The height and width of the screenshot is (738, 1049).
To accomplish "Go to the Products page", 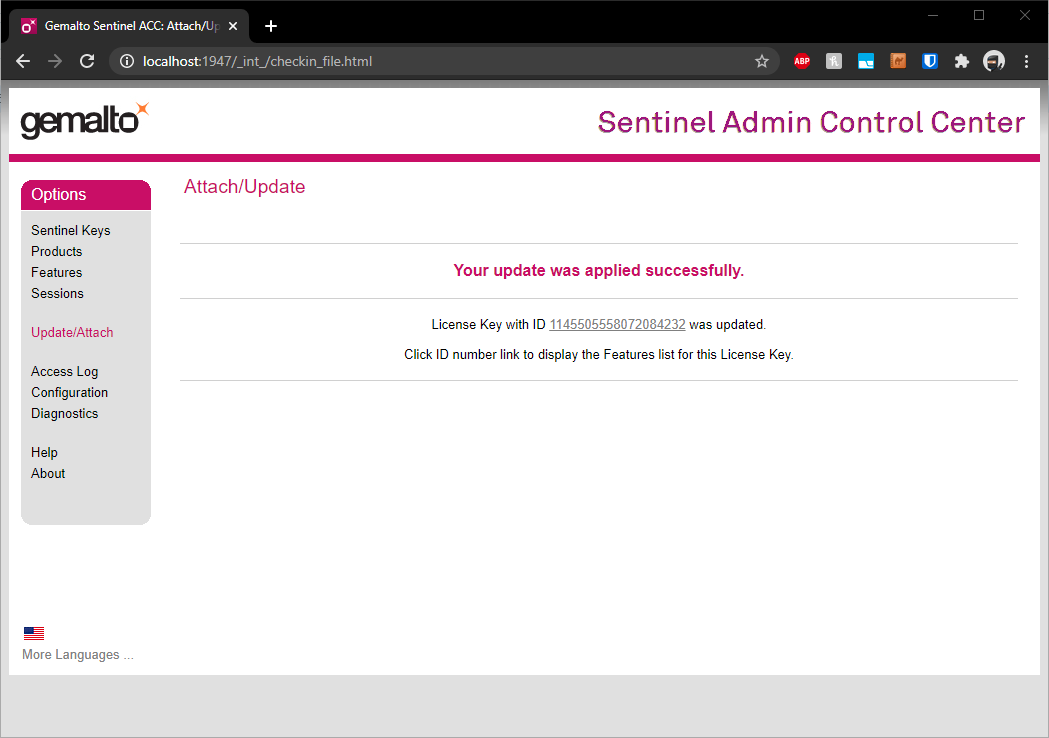I will (x=56, y=251).
